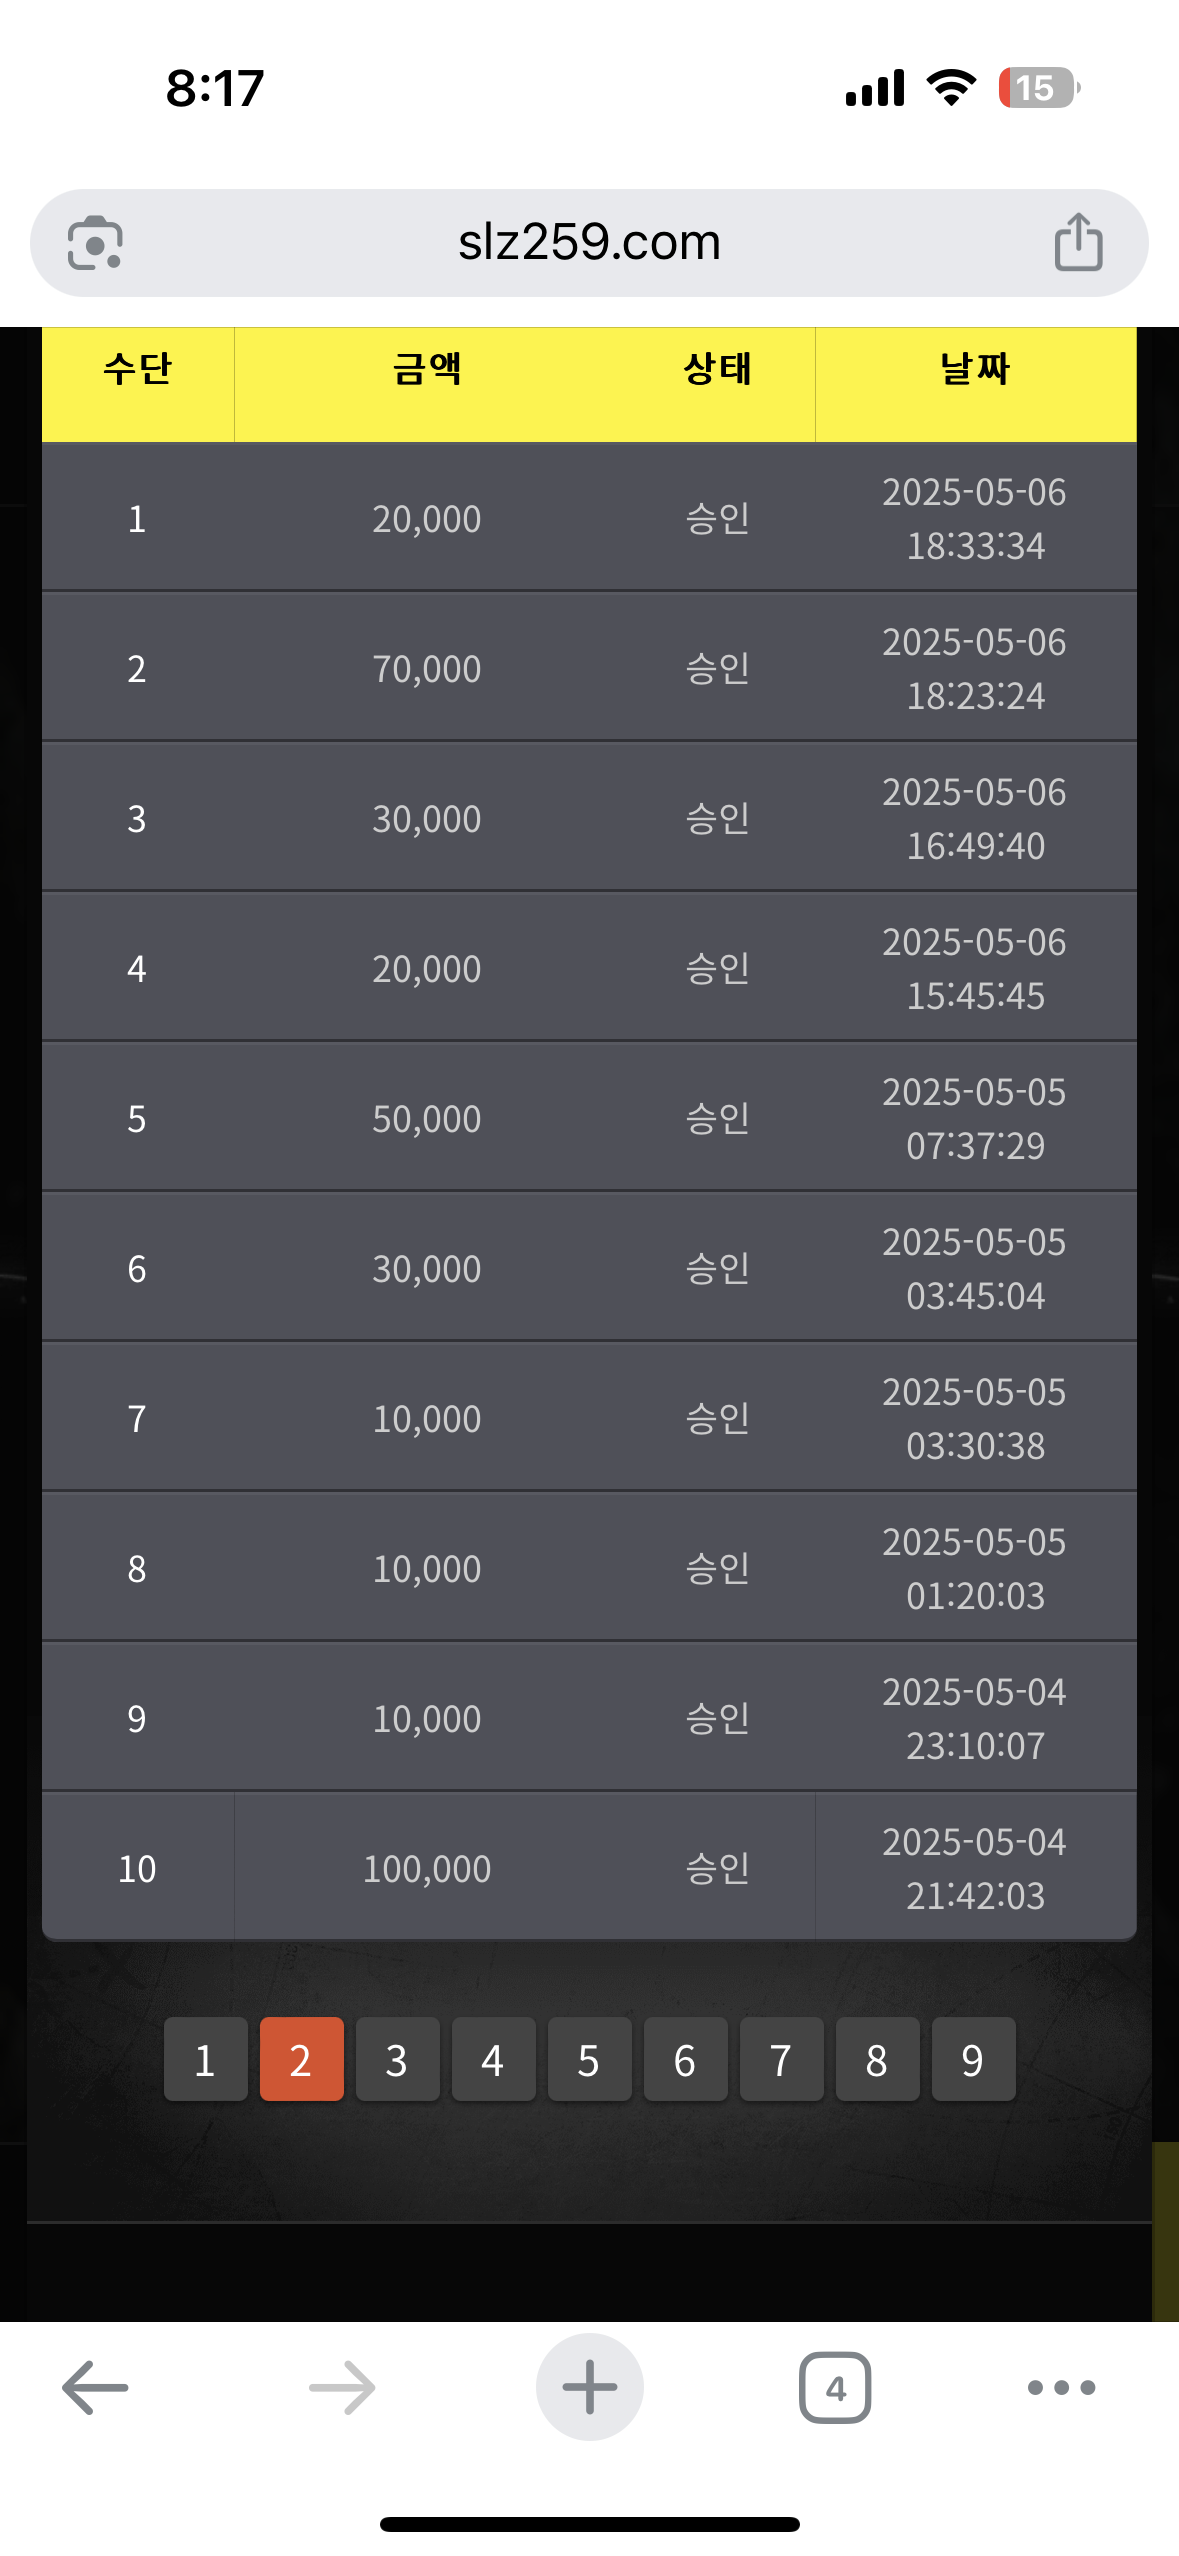Navigate to page 6 of results
The width and height of the screenshot is (1179, 2556).
click(x=685, y=2059)
